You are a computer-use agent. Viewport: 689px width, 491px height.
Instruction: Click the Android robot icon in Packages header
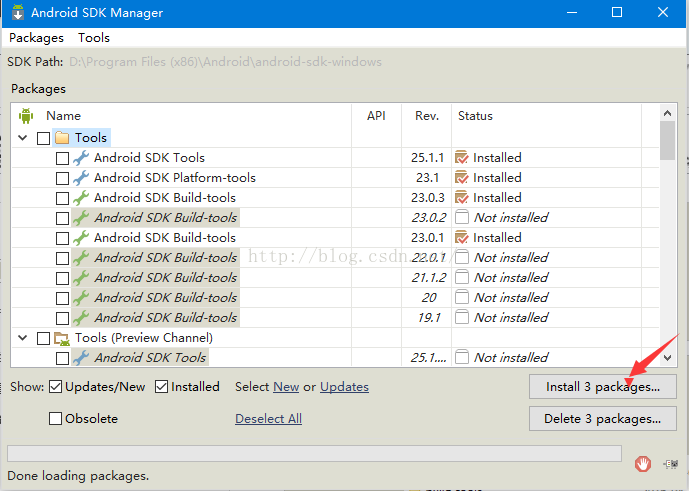tap(26, 116)
